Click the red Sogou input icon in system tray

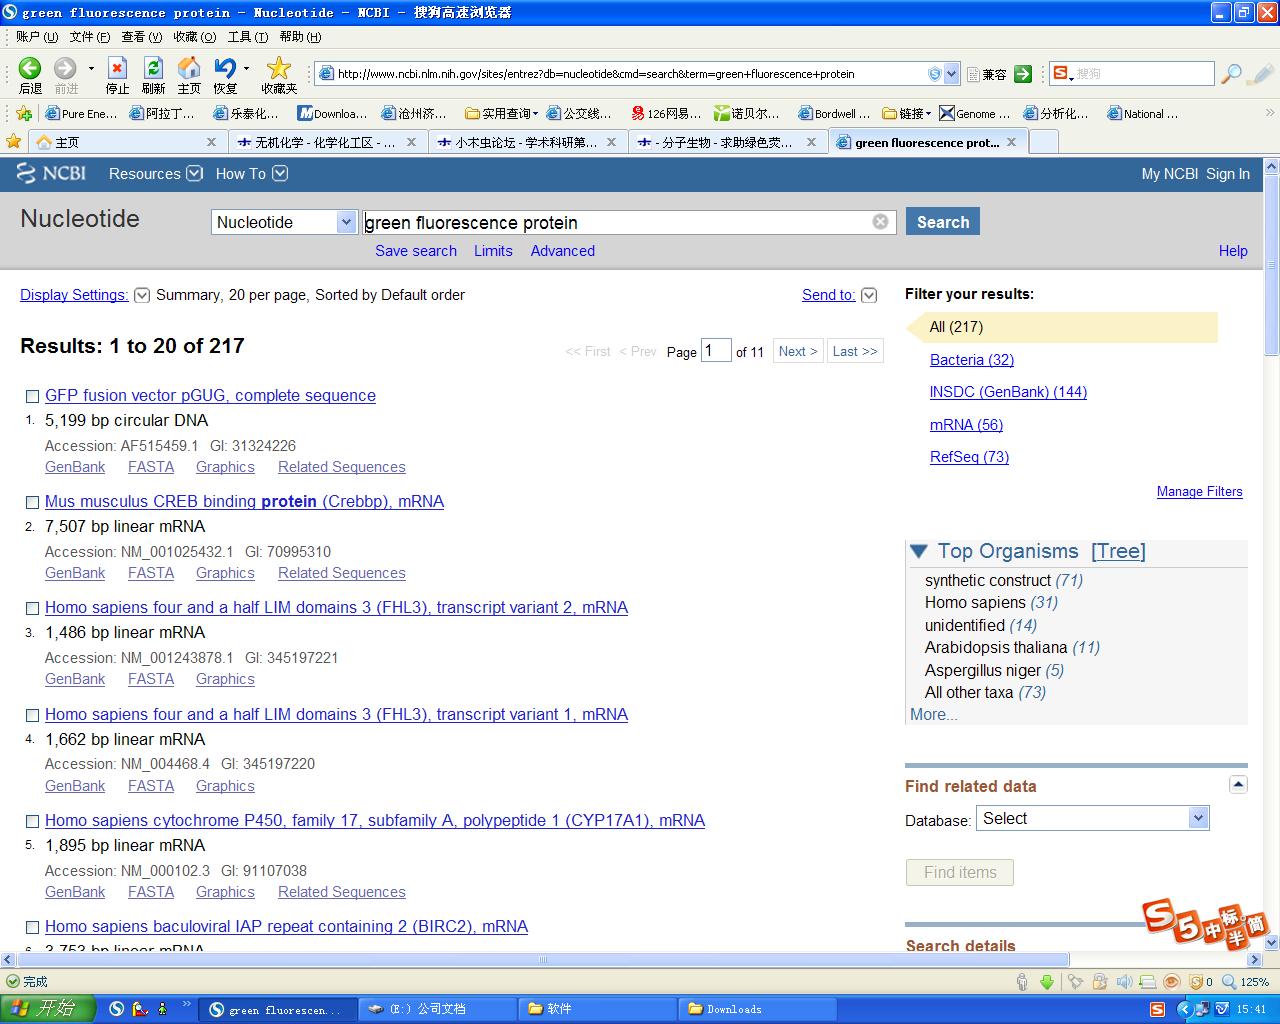pos(1158,1009)
